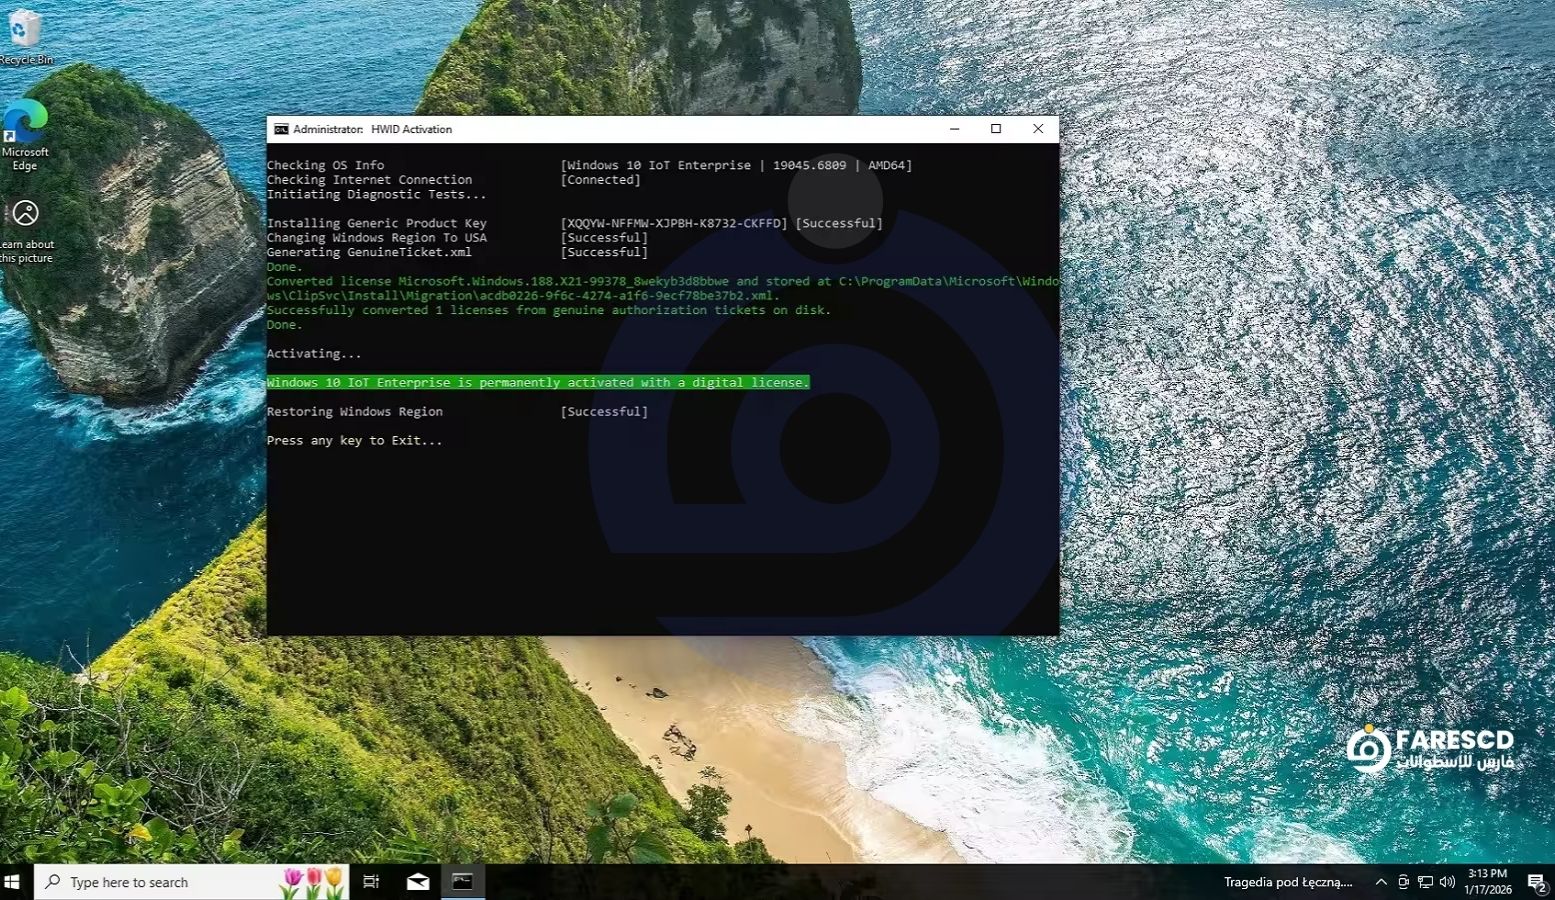Minimize the HWID Activation window
The image size is (1555, 900).
[954, 129]
